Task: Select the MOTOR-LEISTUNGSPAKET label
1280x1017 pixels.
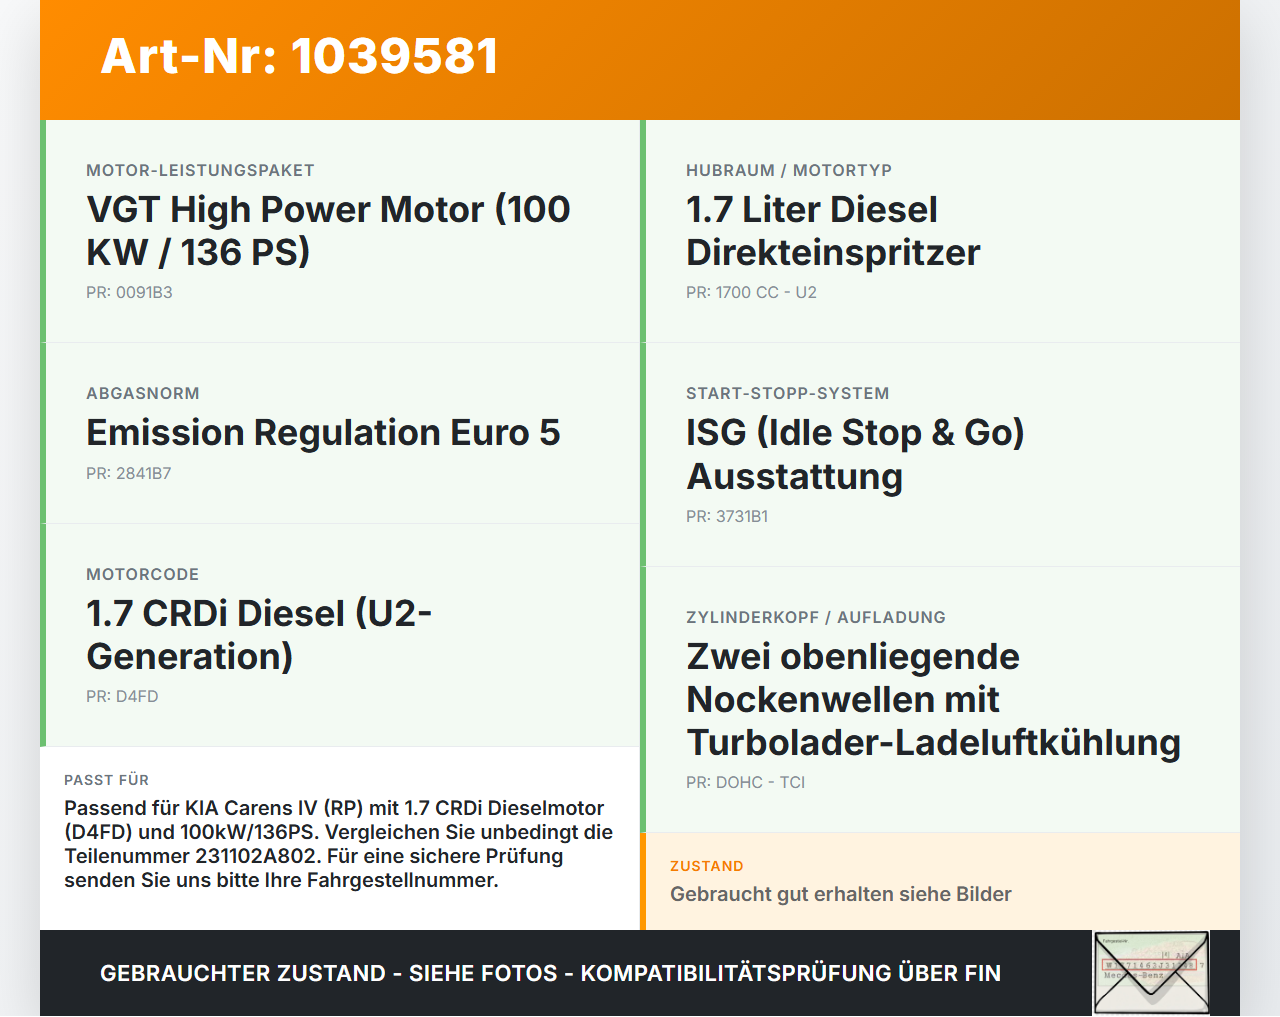Action: coord(200,171)
